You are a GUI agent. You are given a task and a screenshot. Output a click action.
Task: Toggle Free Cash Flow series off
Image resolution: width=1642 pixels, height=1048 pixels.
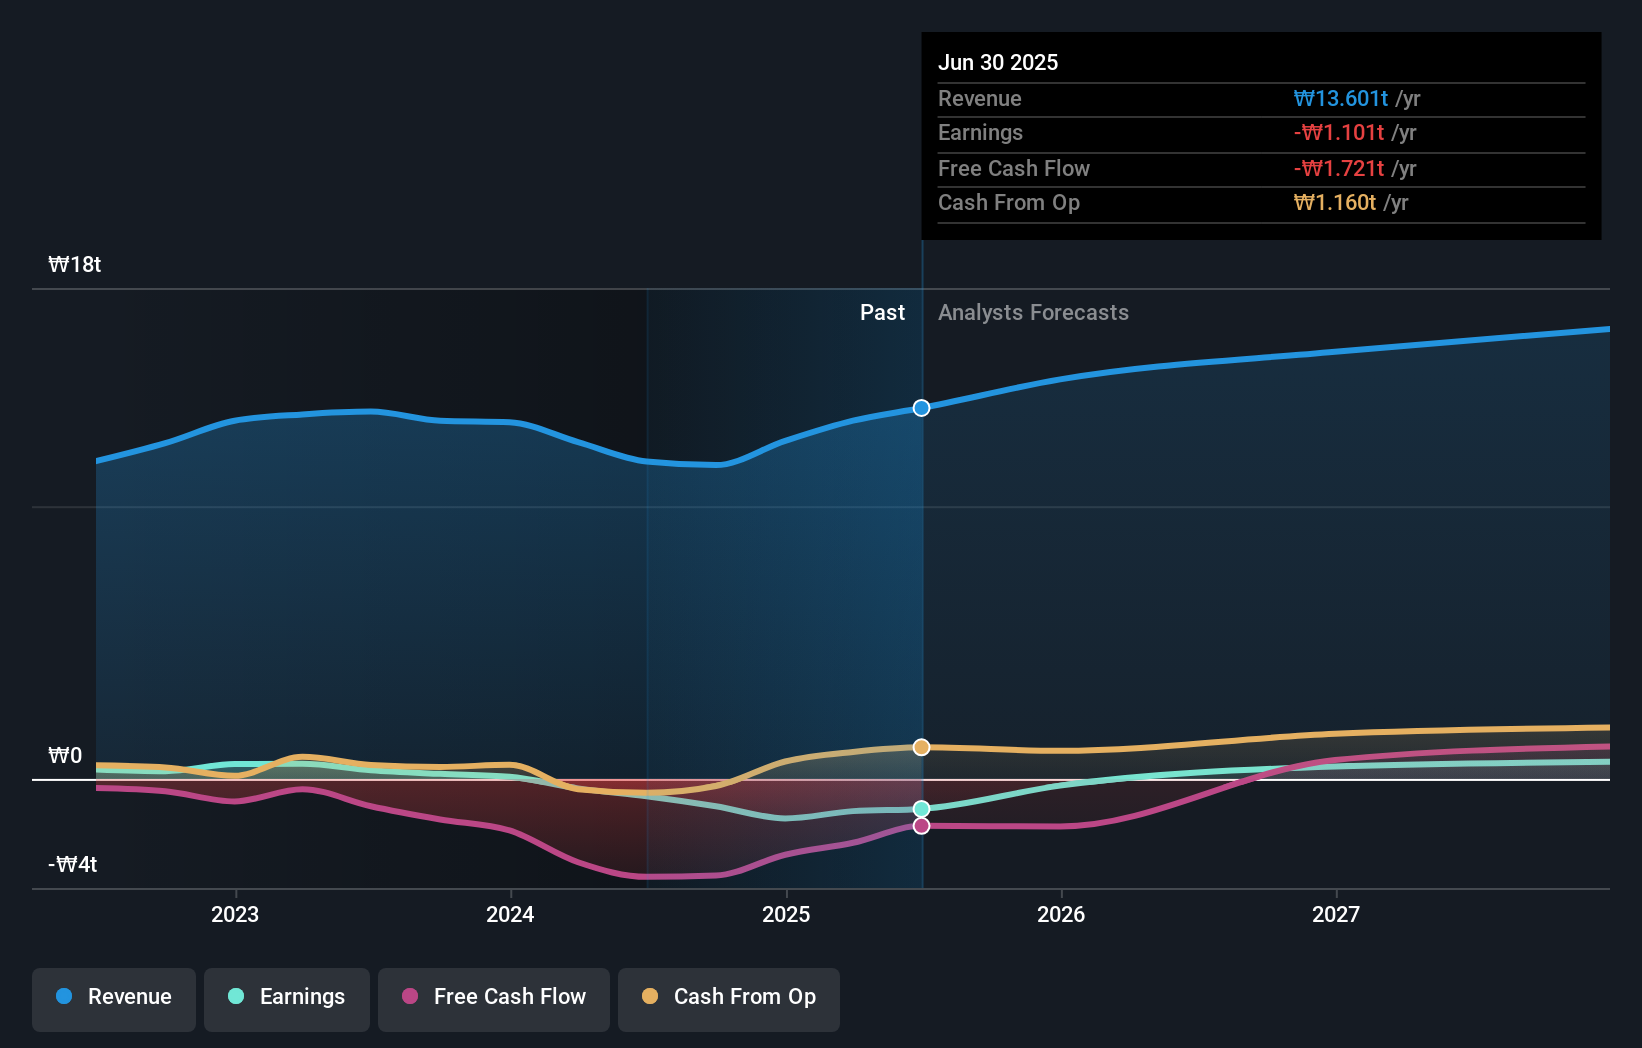click(x=494, y=997)
